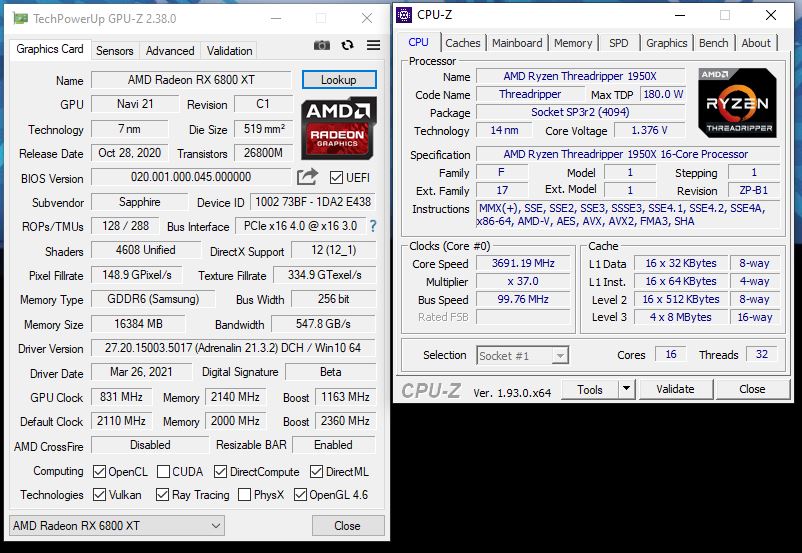This screenshot has height=553, width=802.
Task: Click the Device ID value 1002 73BF - 1DA2 E438
Action: [x=313, y=202]
